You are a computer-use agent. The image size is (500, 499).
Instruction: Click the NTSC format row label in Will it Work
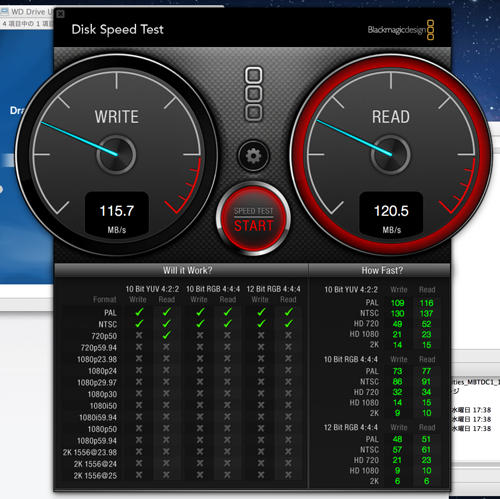point(107,324)
